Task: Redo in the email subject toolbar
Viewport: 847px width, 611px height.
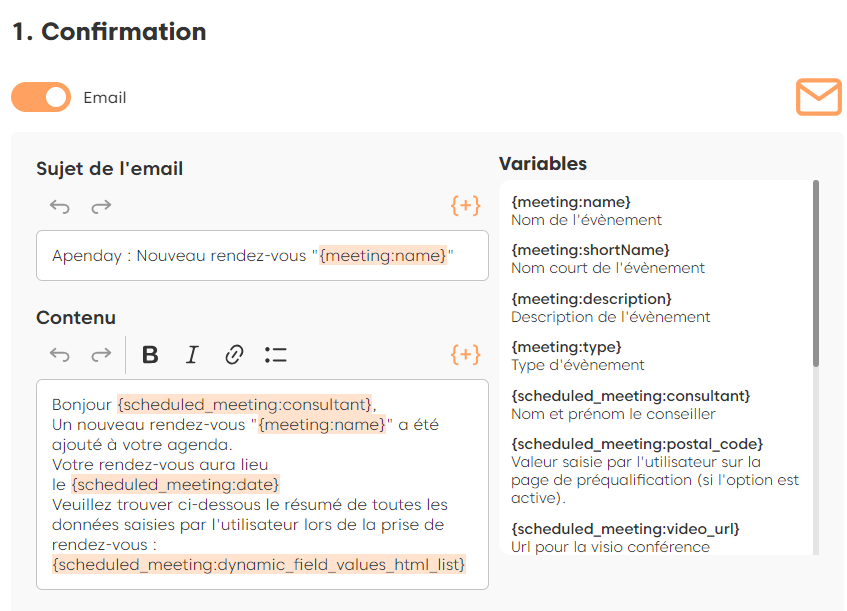Action: click(101, 207)
